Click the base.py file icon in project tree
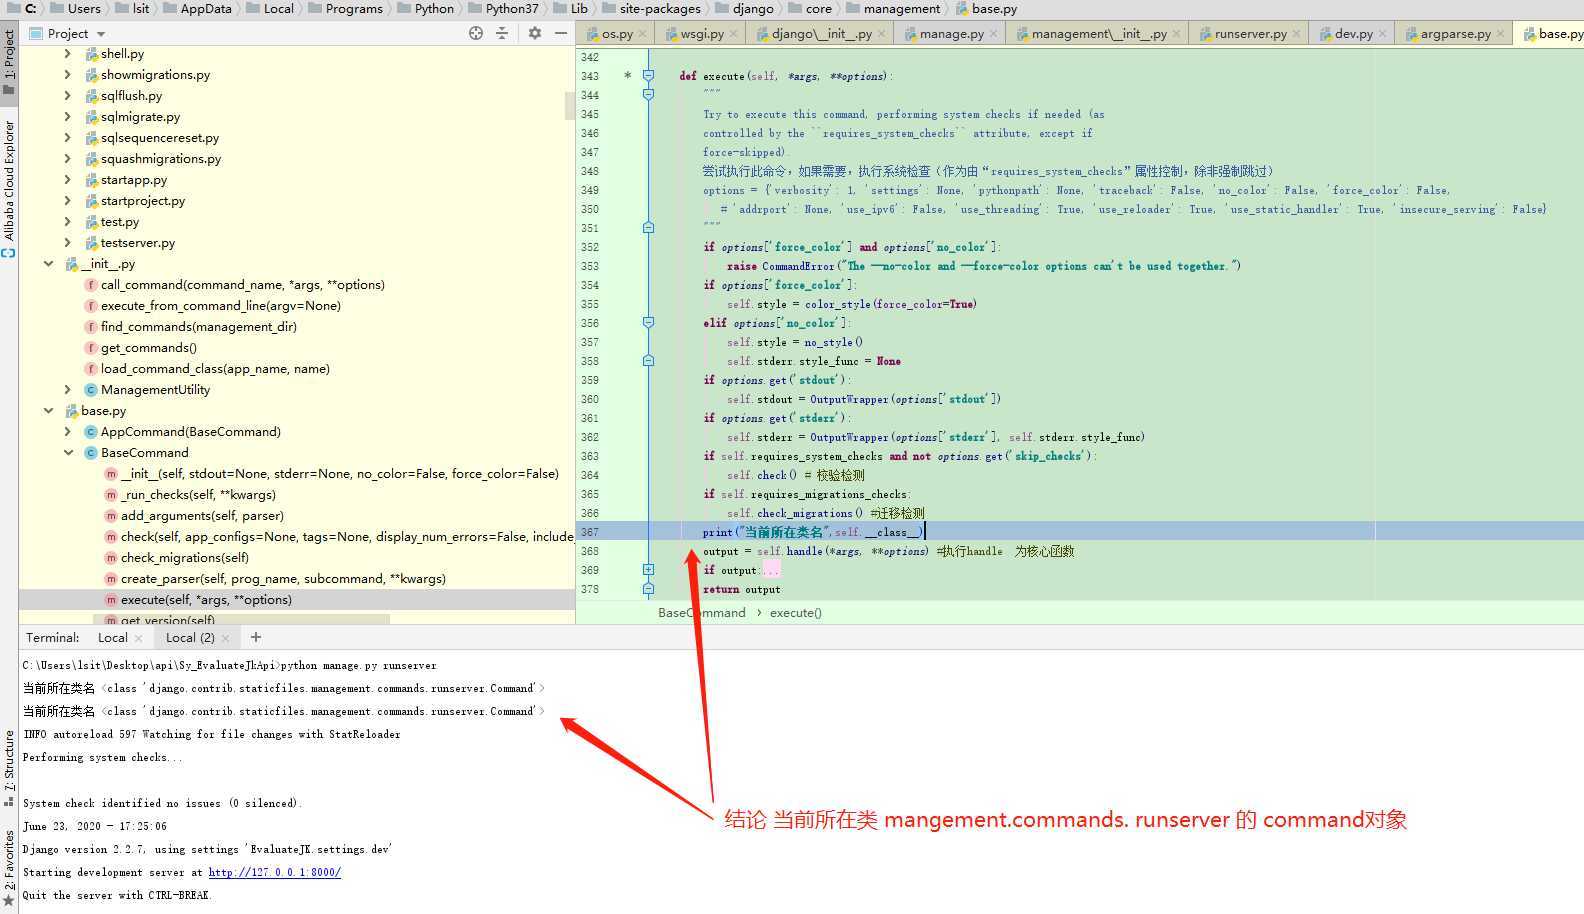The width and height of the screenshot is (1584, 914). 72,411
